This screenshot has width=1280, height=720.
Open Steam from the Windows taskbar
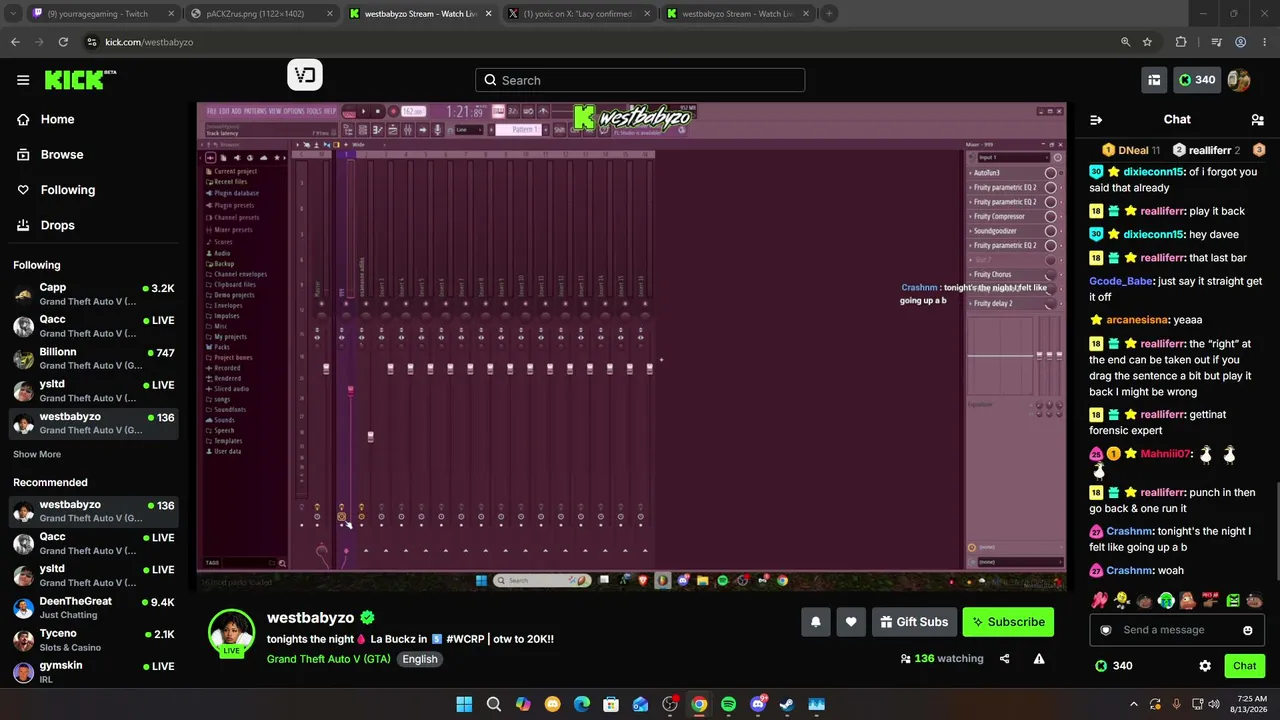(787, 704)
